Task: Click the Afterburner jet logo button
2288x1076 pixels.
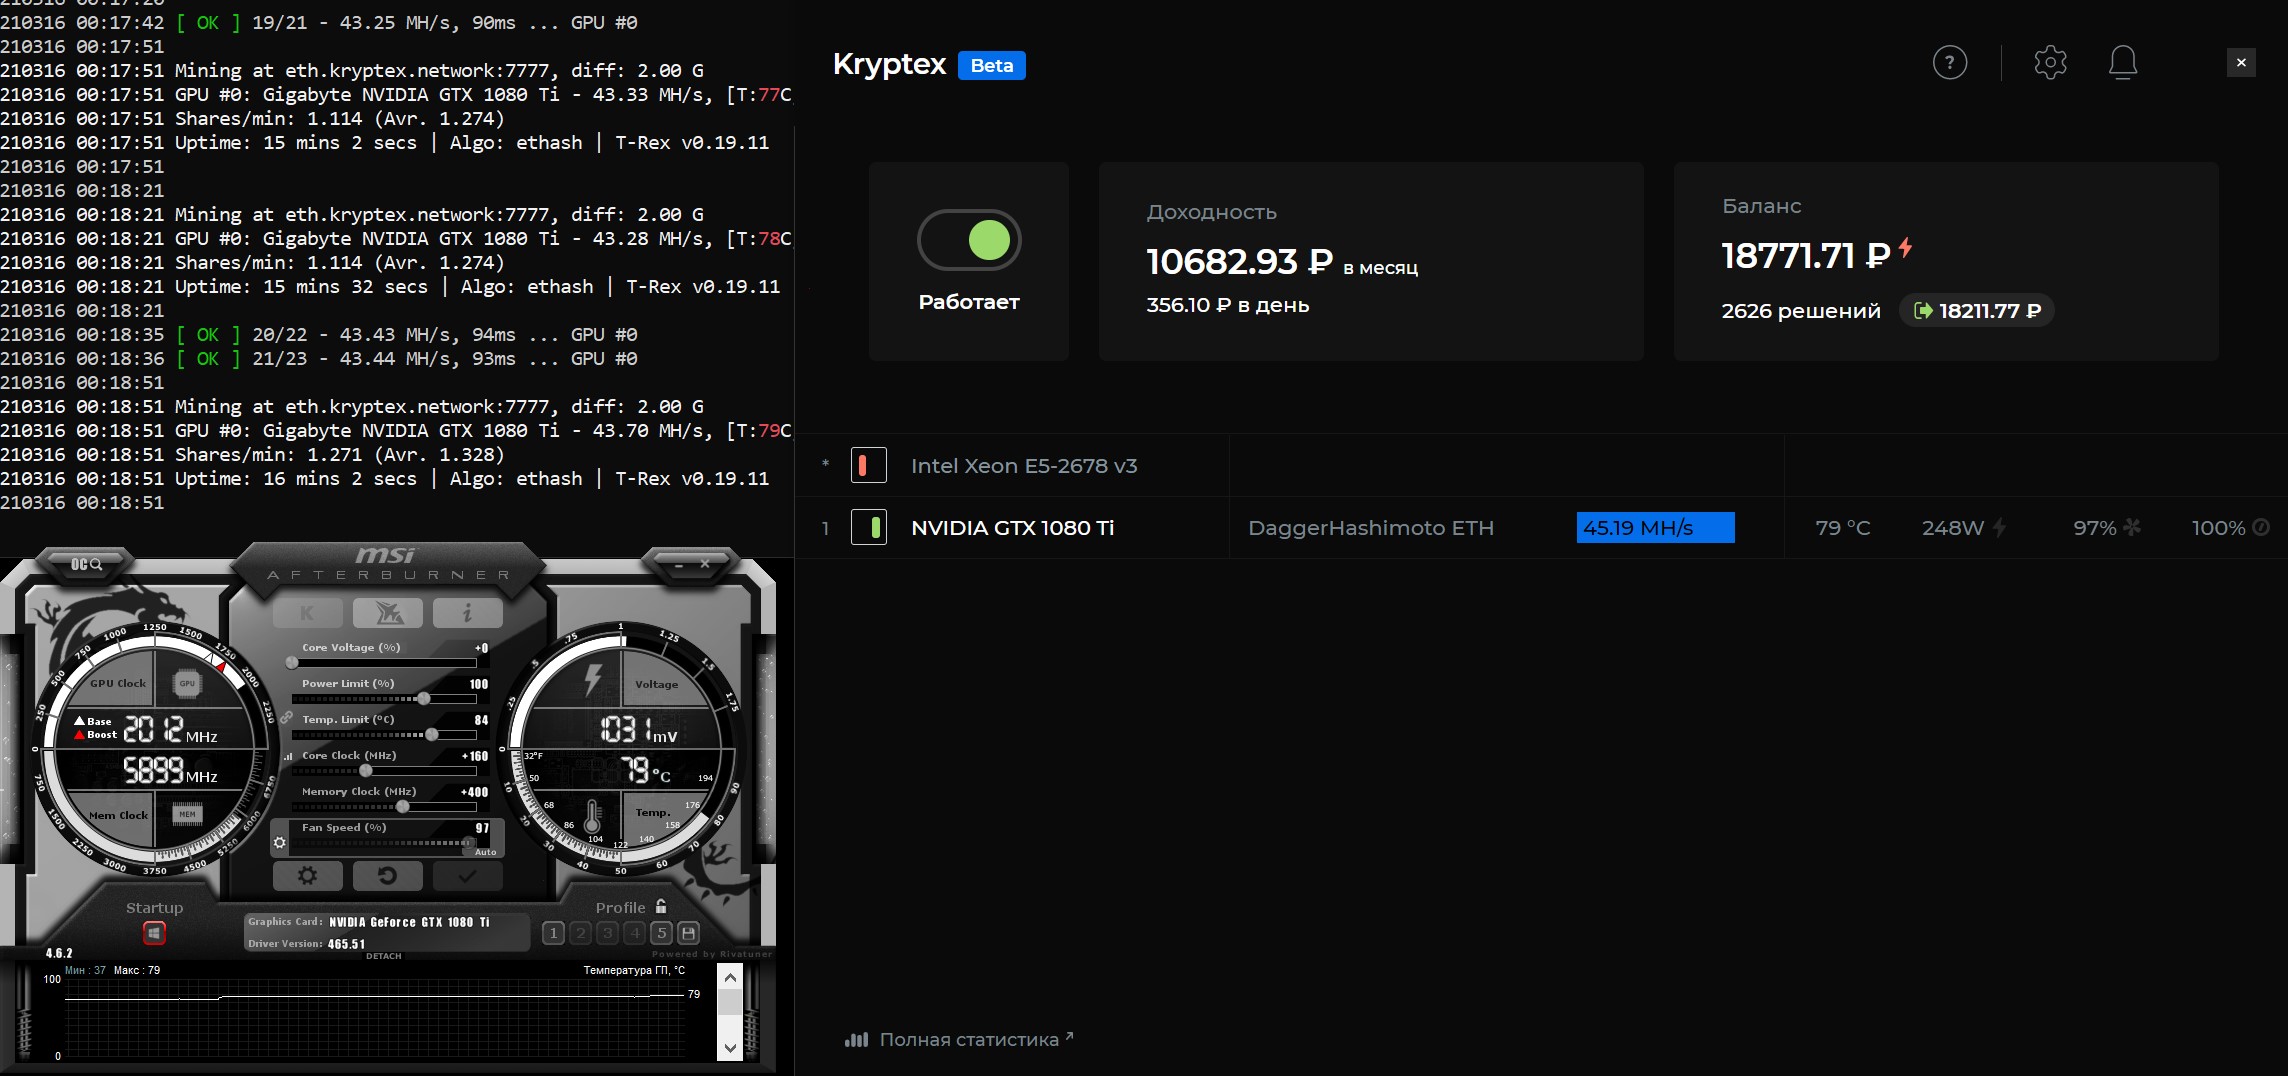Action: 388,613
